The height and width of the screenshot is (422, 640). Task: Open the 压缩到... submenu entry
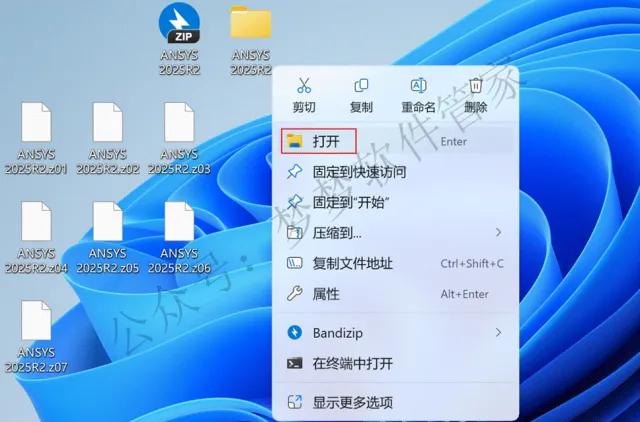tap(395, 233)
